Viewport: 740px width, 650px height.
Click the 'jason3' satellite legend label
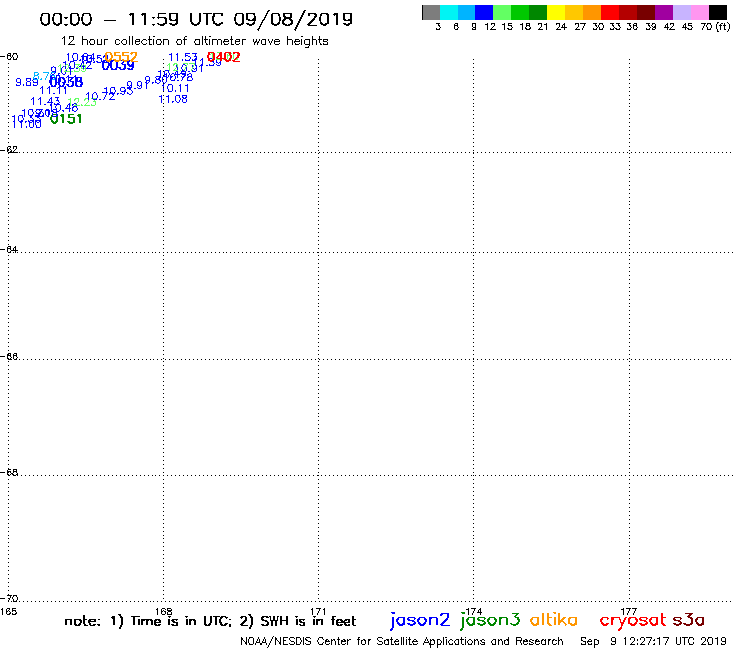490,620
